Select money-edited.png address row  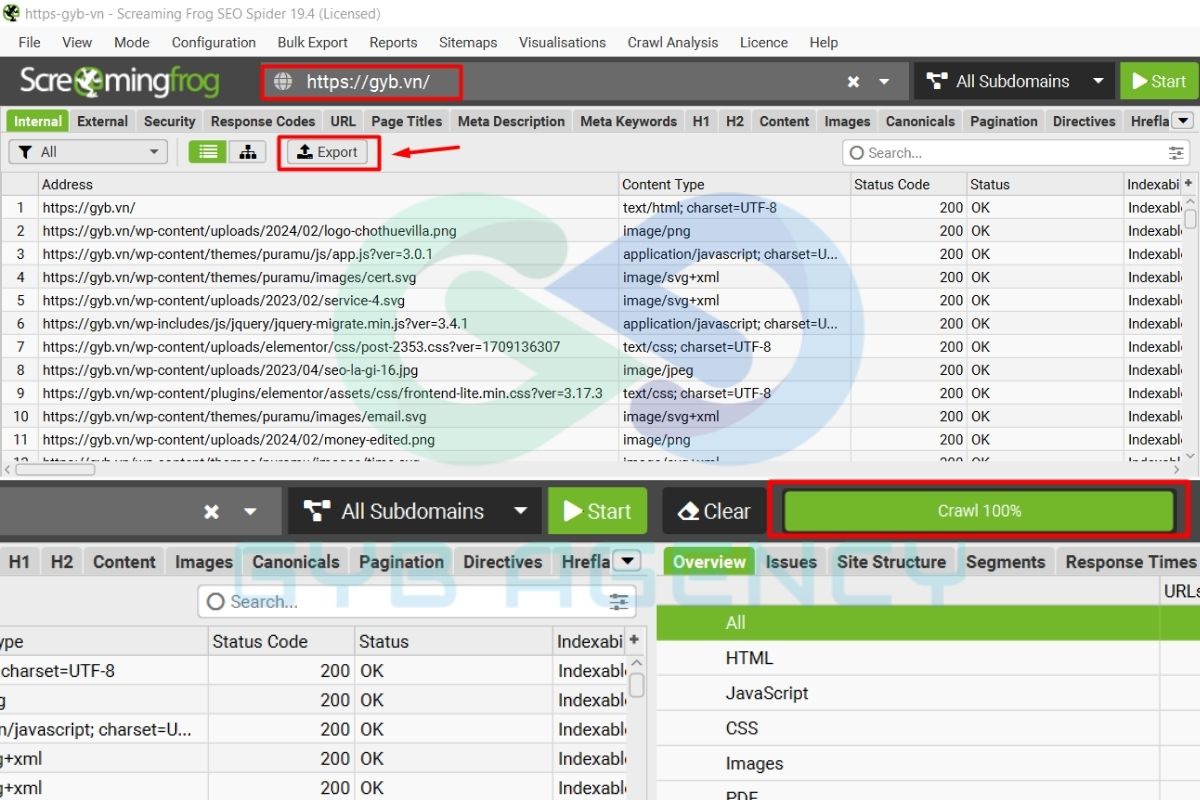pyautogui.click(x=328, y=440)
